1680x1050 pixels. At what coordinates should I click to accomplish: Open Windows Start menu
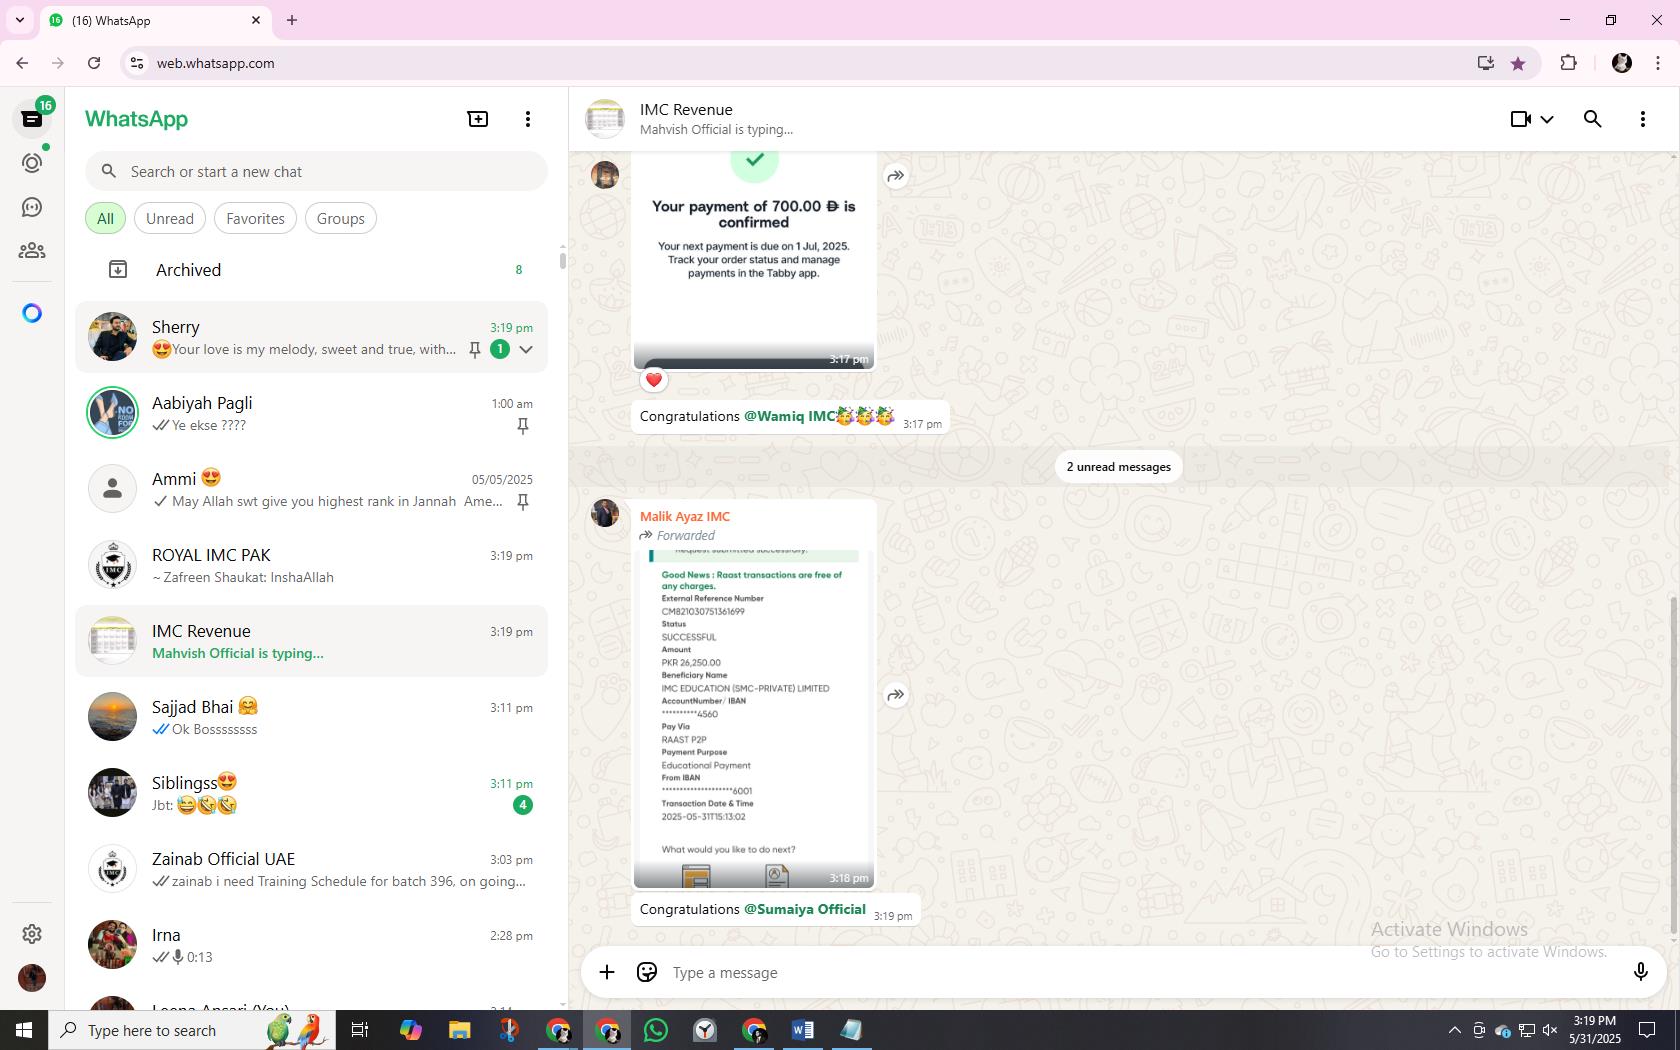24,1030
